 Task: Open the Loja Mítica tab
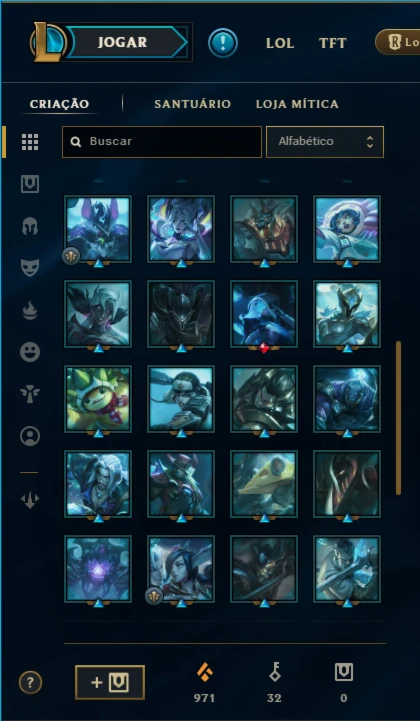point(297,104)
